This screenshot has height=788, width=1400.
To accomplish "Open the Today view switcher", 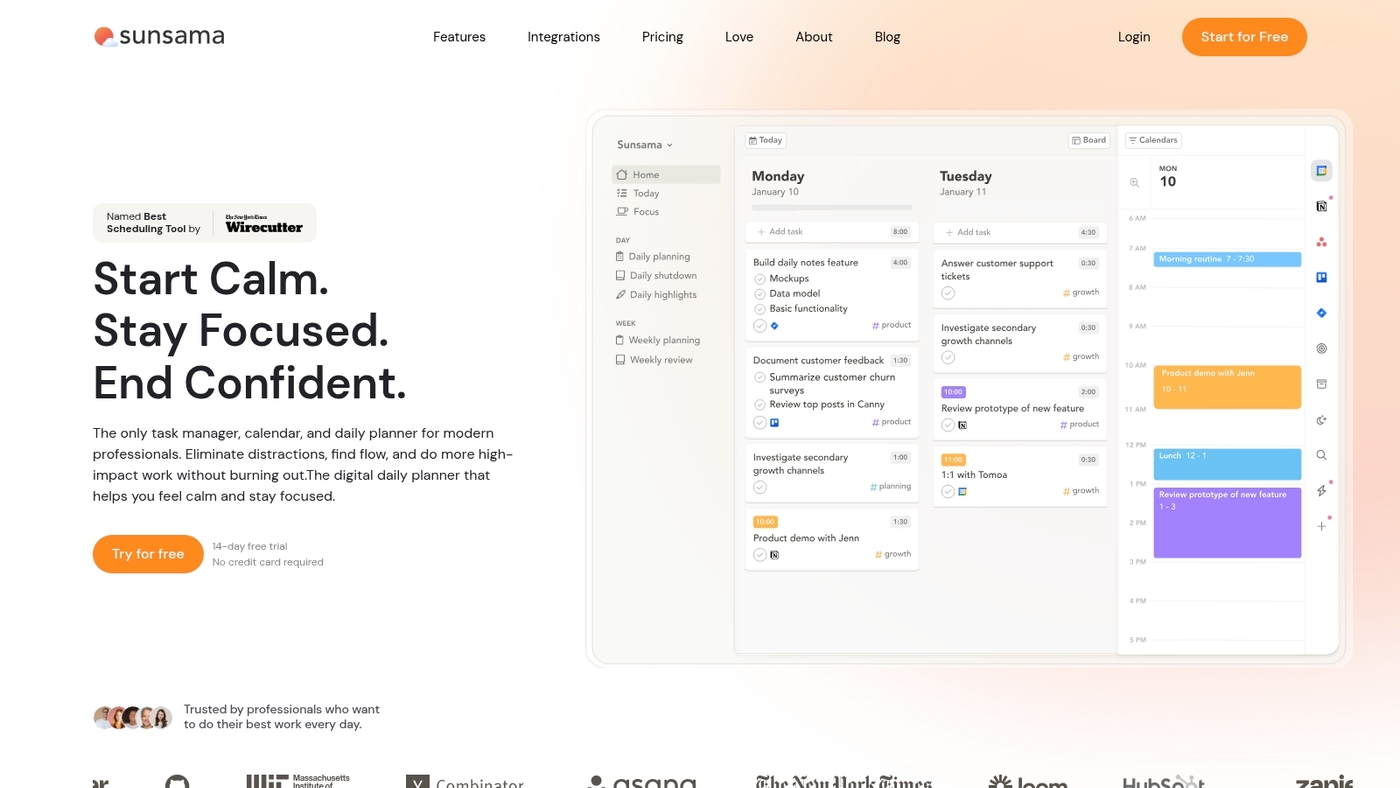I will (x=765, y=140).
